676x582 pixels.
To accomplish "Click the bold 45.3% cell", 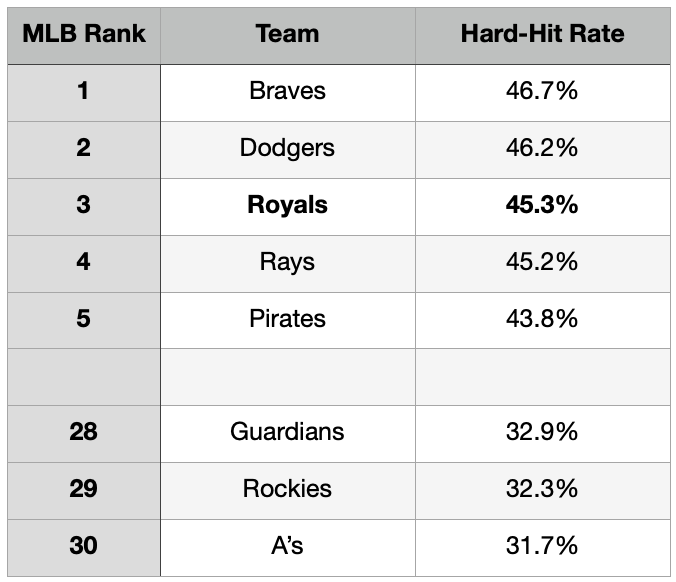I will click(x=542, y=205).
